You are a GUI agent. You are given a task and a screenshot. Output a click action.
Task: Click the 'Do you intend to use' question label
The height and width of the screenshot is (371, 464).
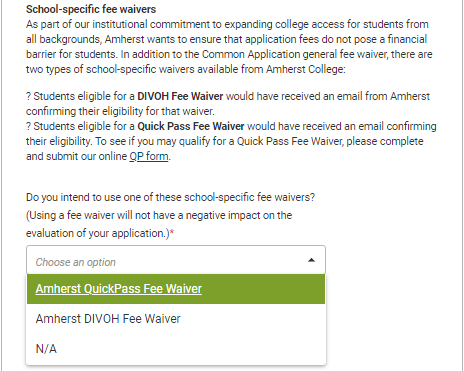coord(170,197)
